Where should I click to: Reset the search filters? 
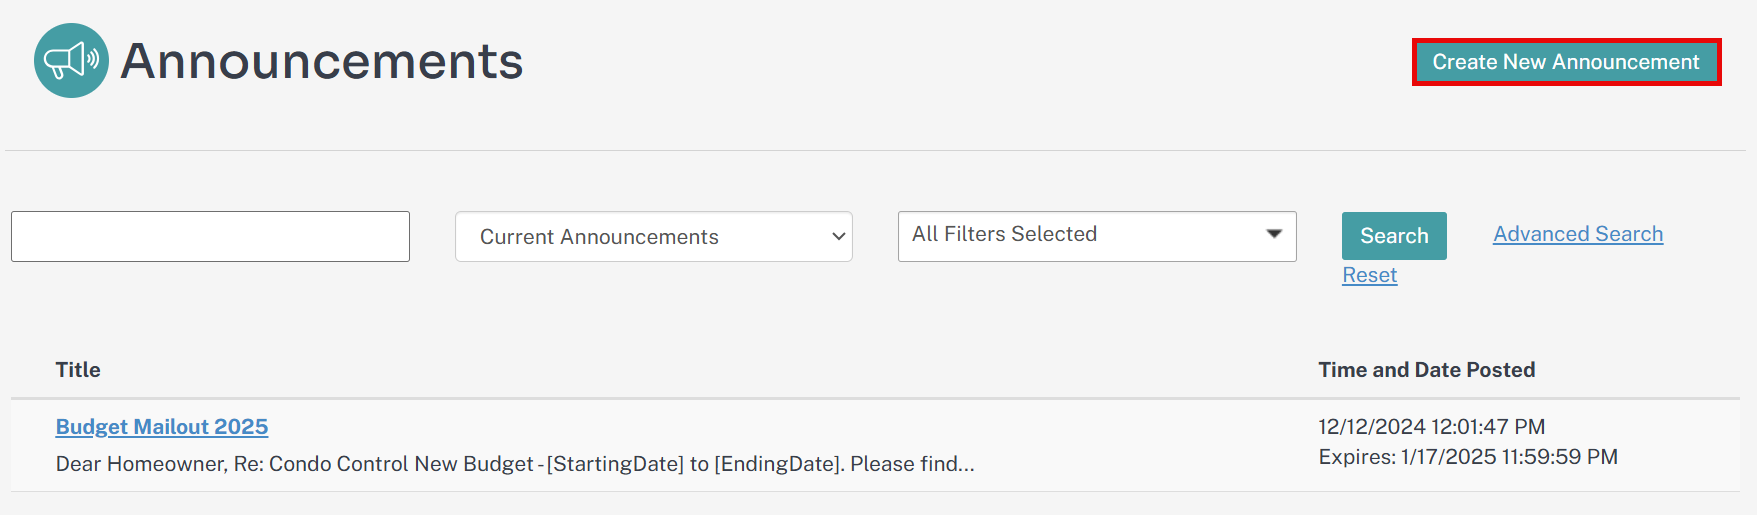tap(1369, 275)
